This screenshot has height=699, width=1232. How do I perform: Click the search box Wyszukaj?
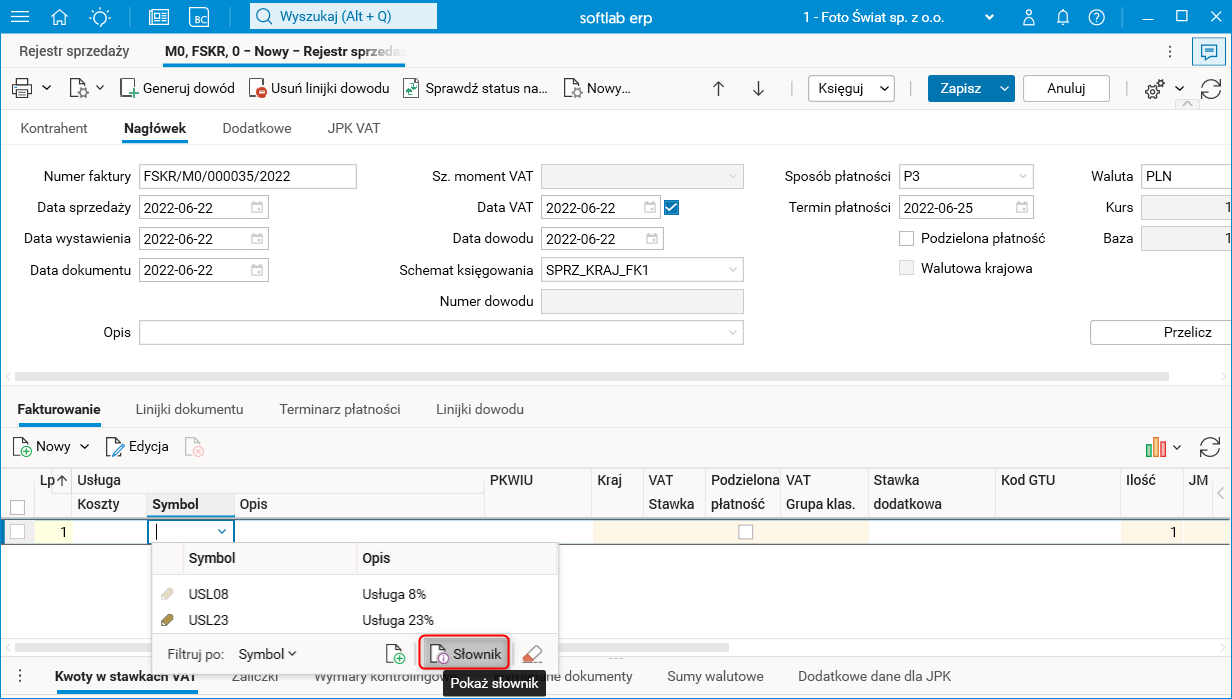click(343, 17)
